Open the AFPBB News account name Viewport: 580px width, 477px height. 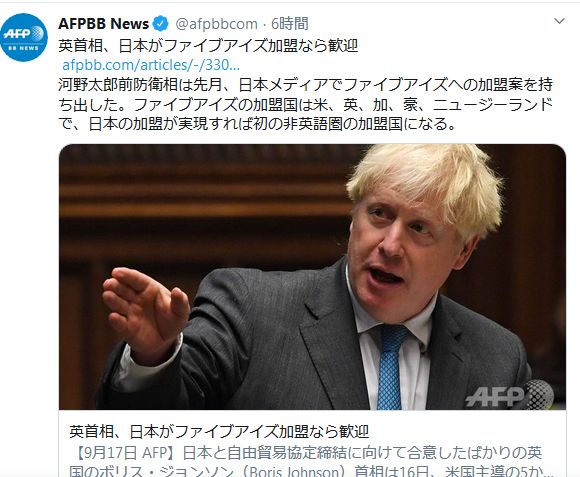[x=103, y=24]
